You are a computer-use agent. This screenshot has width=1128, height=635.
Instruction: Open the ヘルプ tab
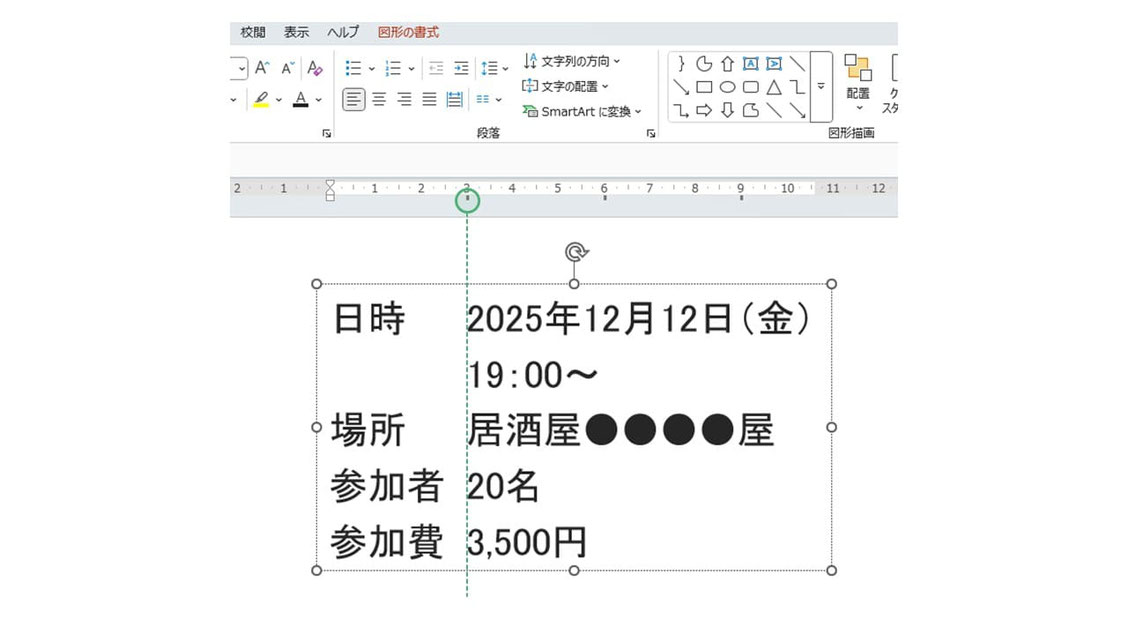[x=342, y=32]
